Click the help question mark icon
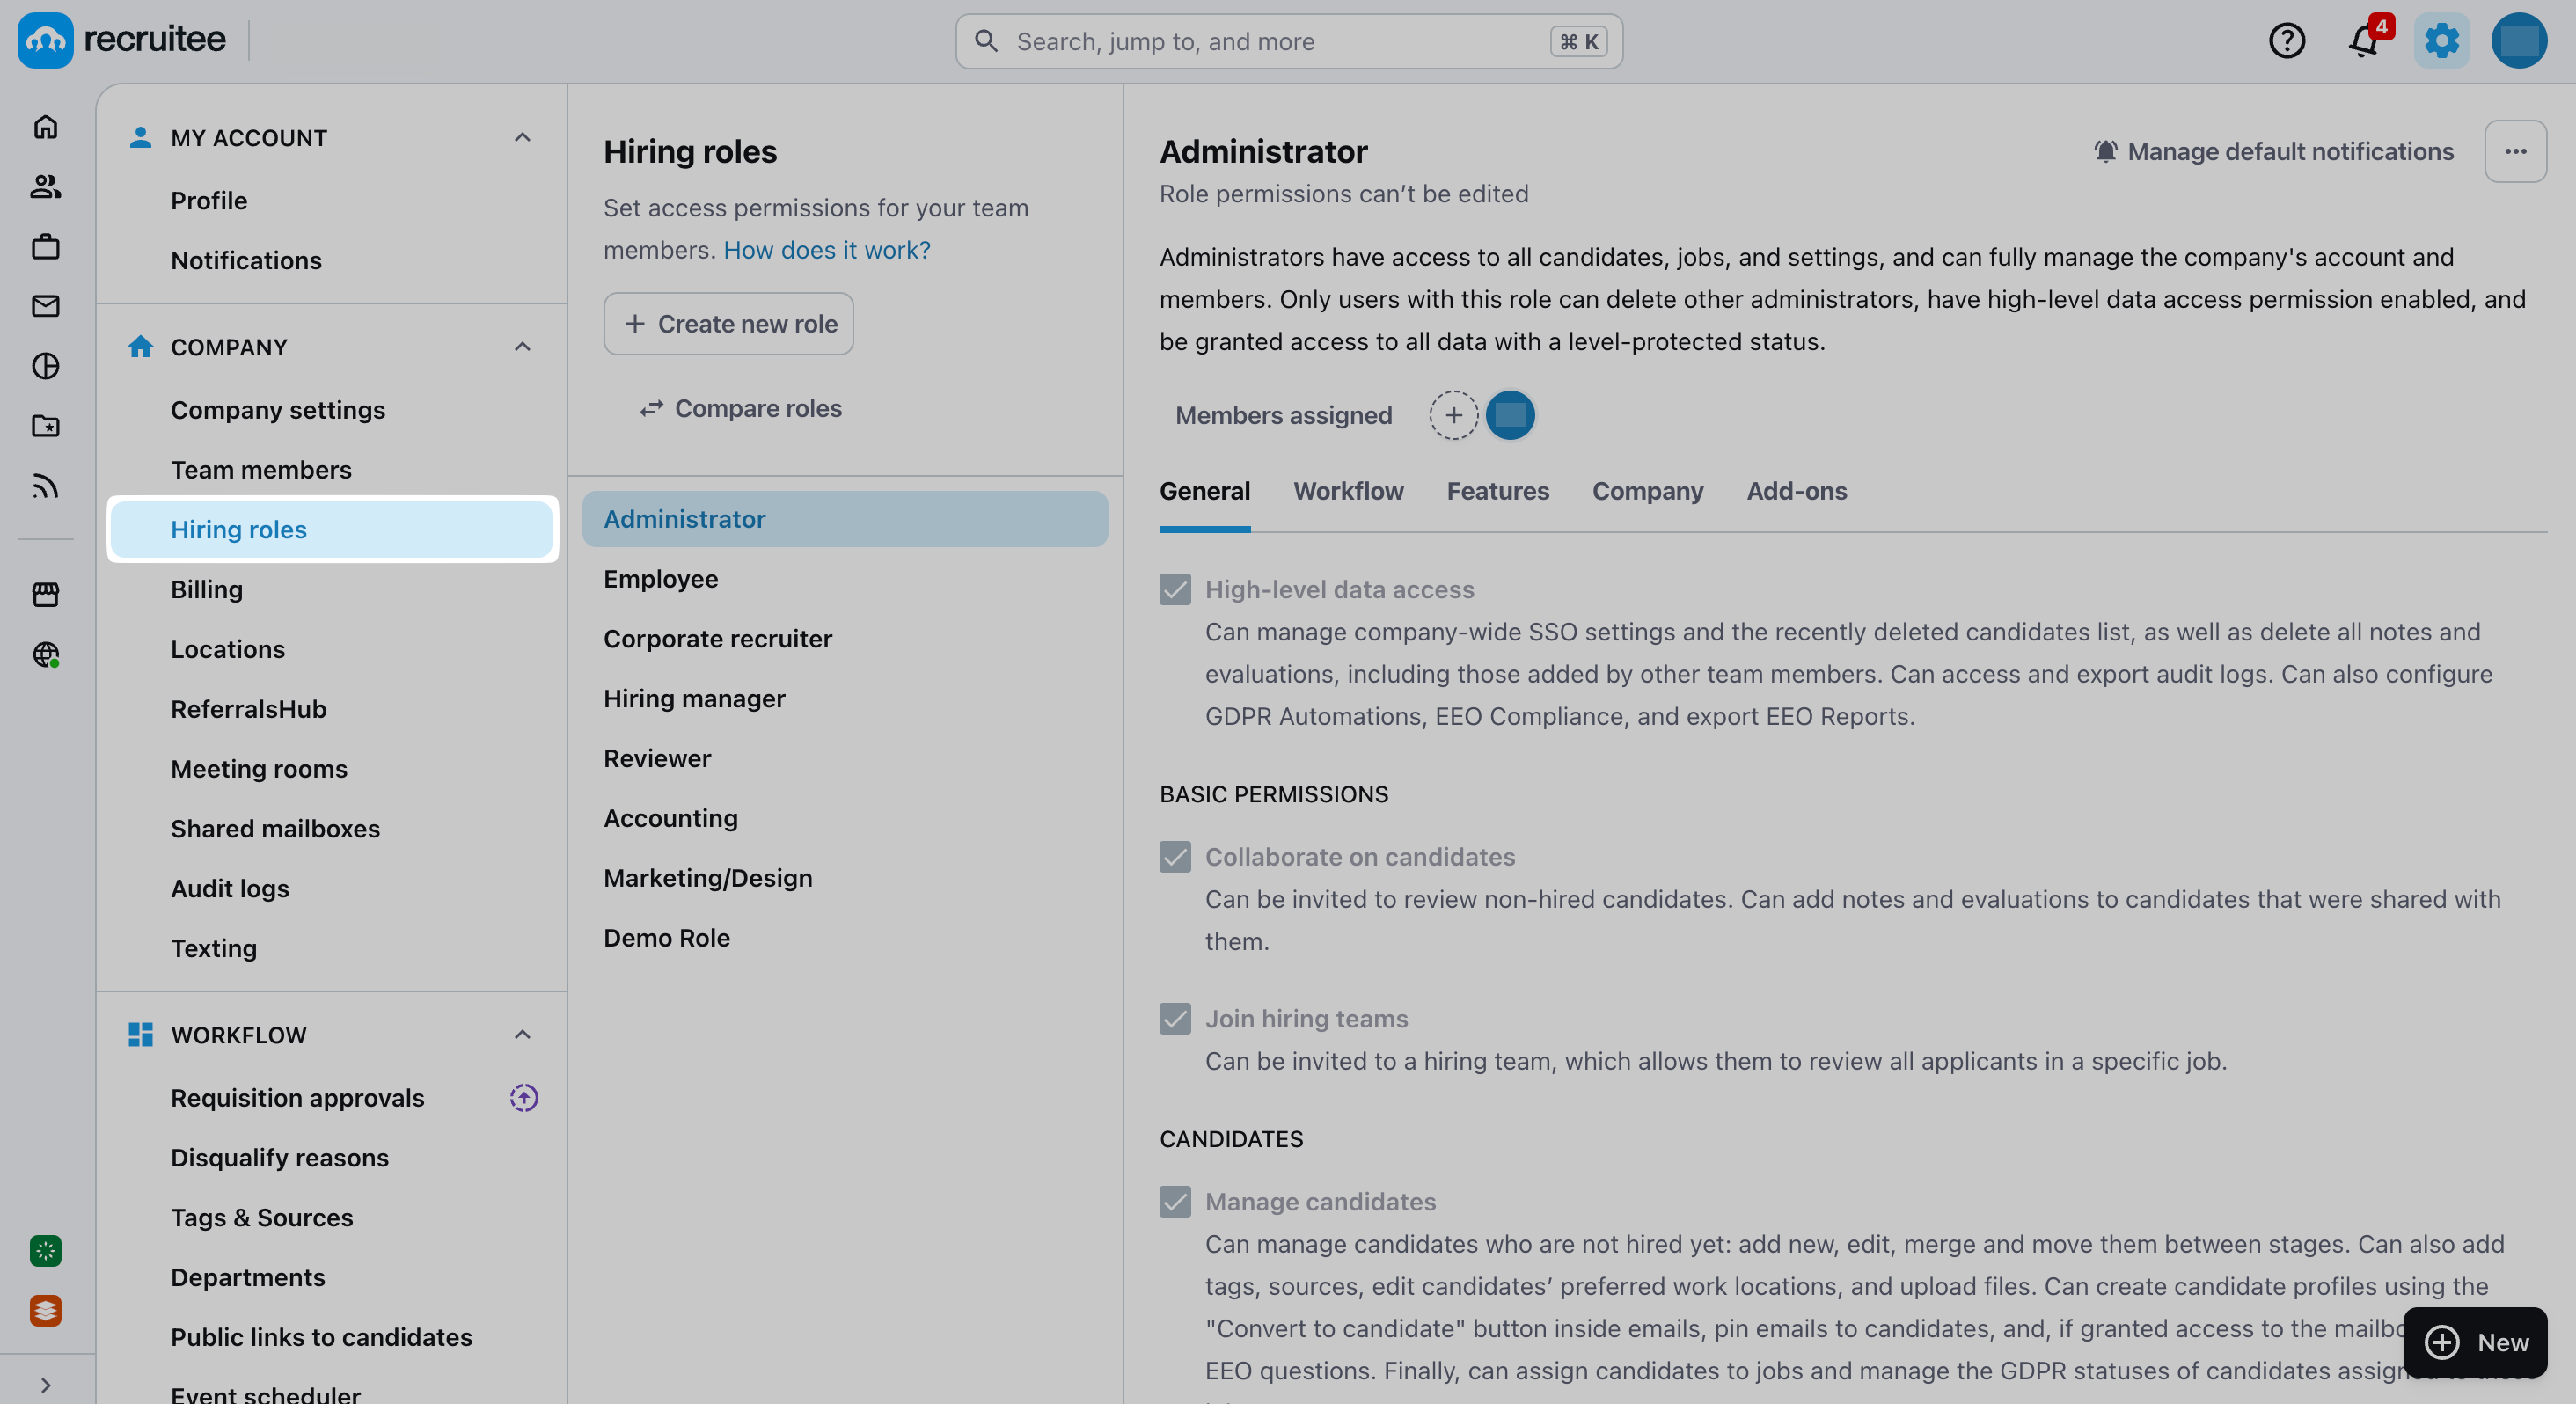This screenshot has width=2576, height=1404. 2286,41
